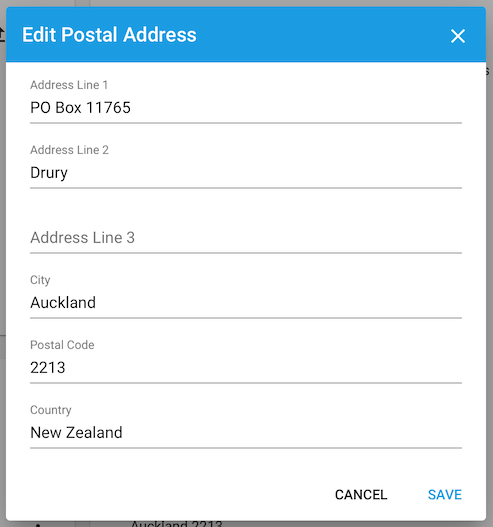
Task: Click the Postal Code label text
Action: [x=62, y=345]
